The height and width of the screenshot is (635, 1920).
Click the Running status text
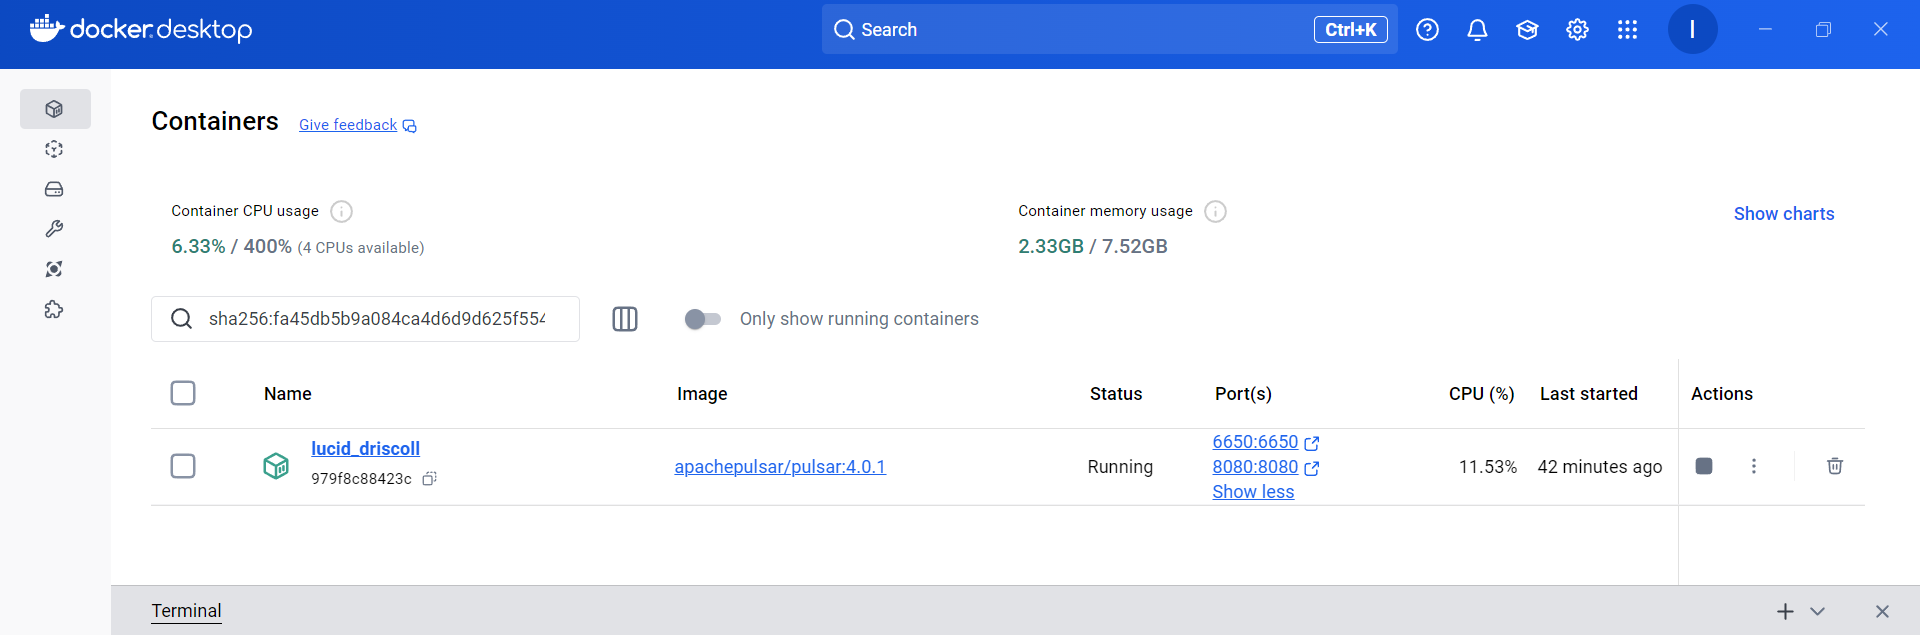1120,467
